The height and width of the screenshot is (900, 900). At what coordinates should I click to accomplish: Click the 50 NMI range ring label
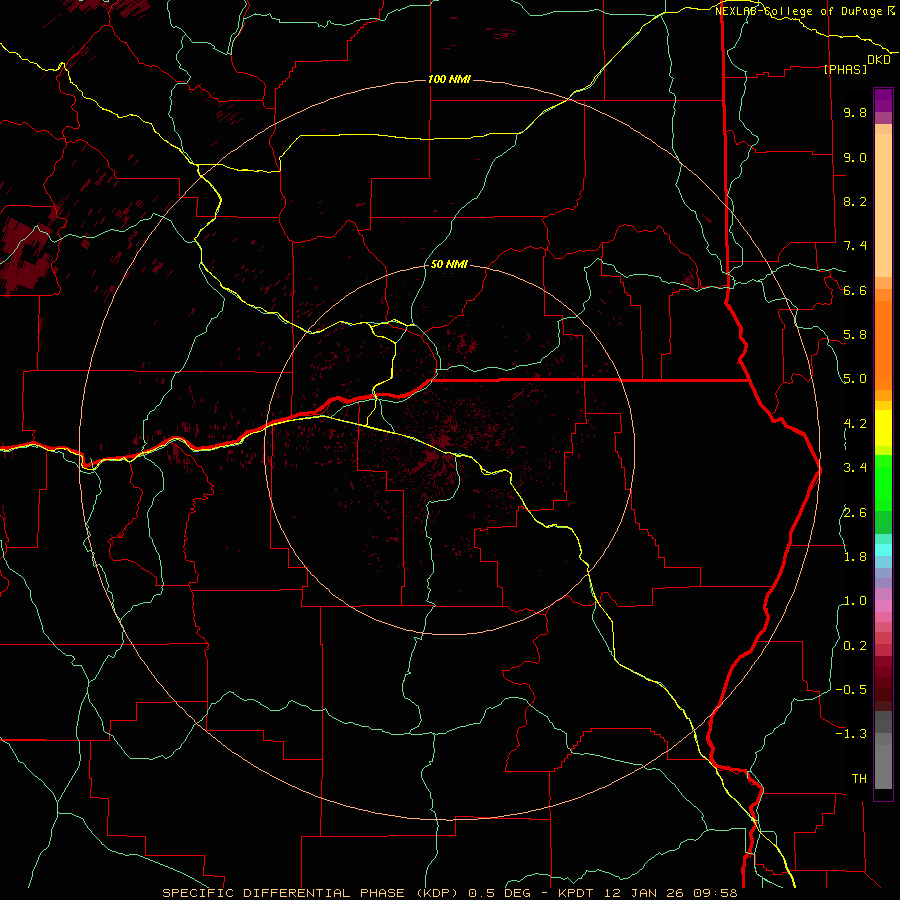click(x=449, y=264)
